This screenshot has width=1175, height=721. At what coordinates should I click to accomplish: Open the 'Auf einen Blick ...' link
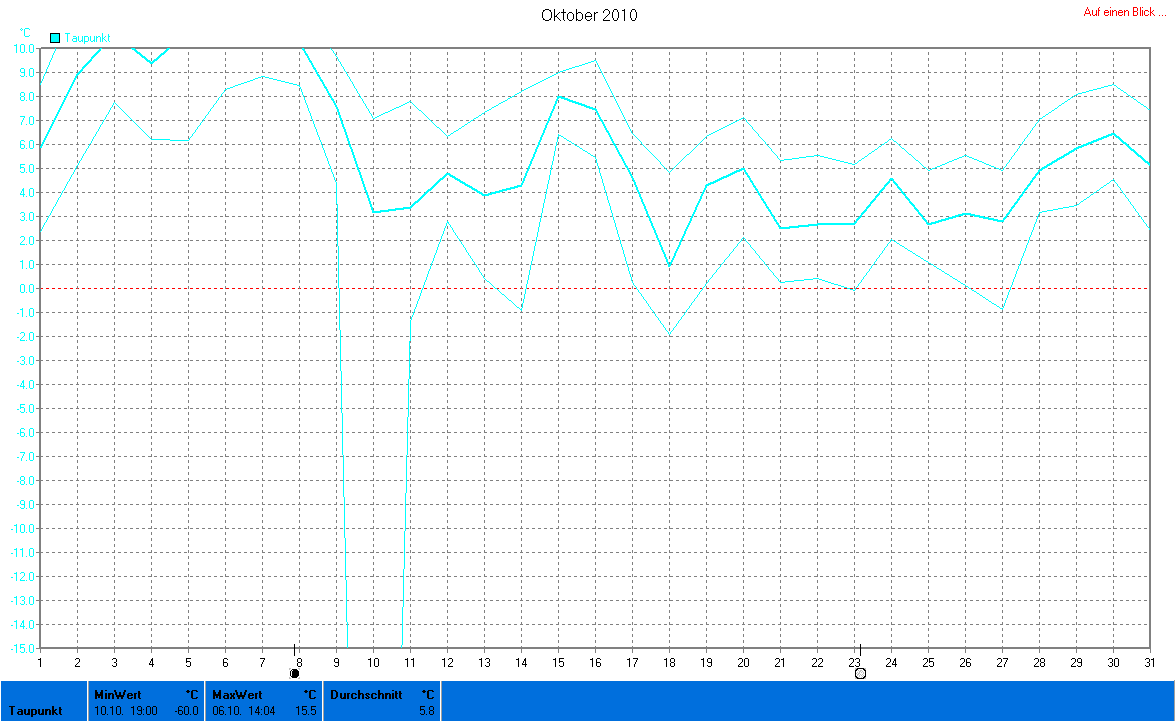pos(1124,12)
